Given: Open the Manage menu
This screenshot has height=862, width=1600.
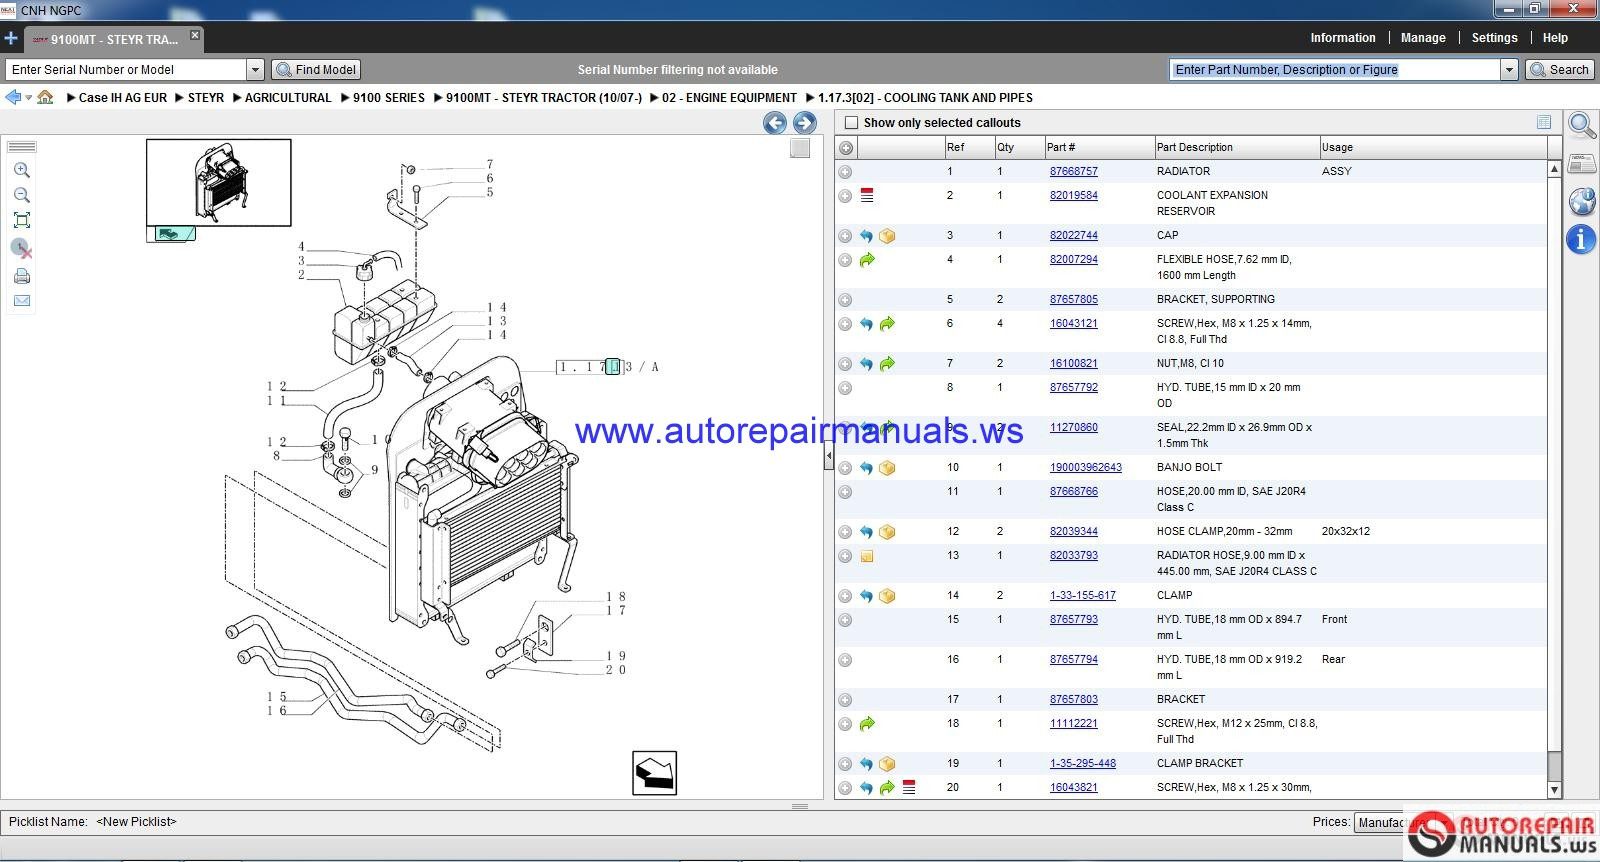Looking at the screenshot, I should (x=1423, y=38).
